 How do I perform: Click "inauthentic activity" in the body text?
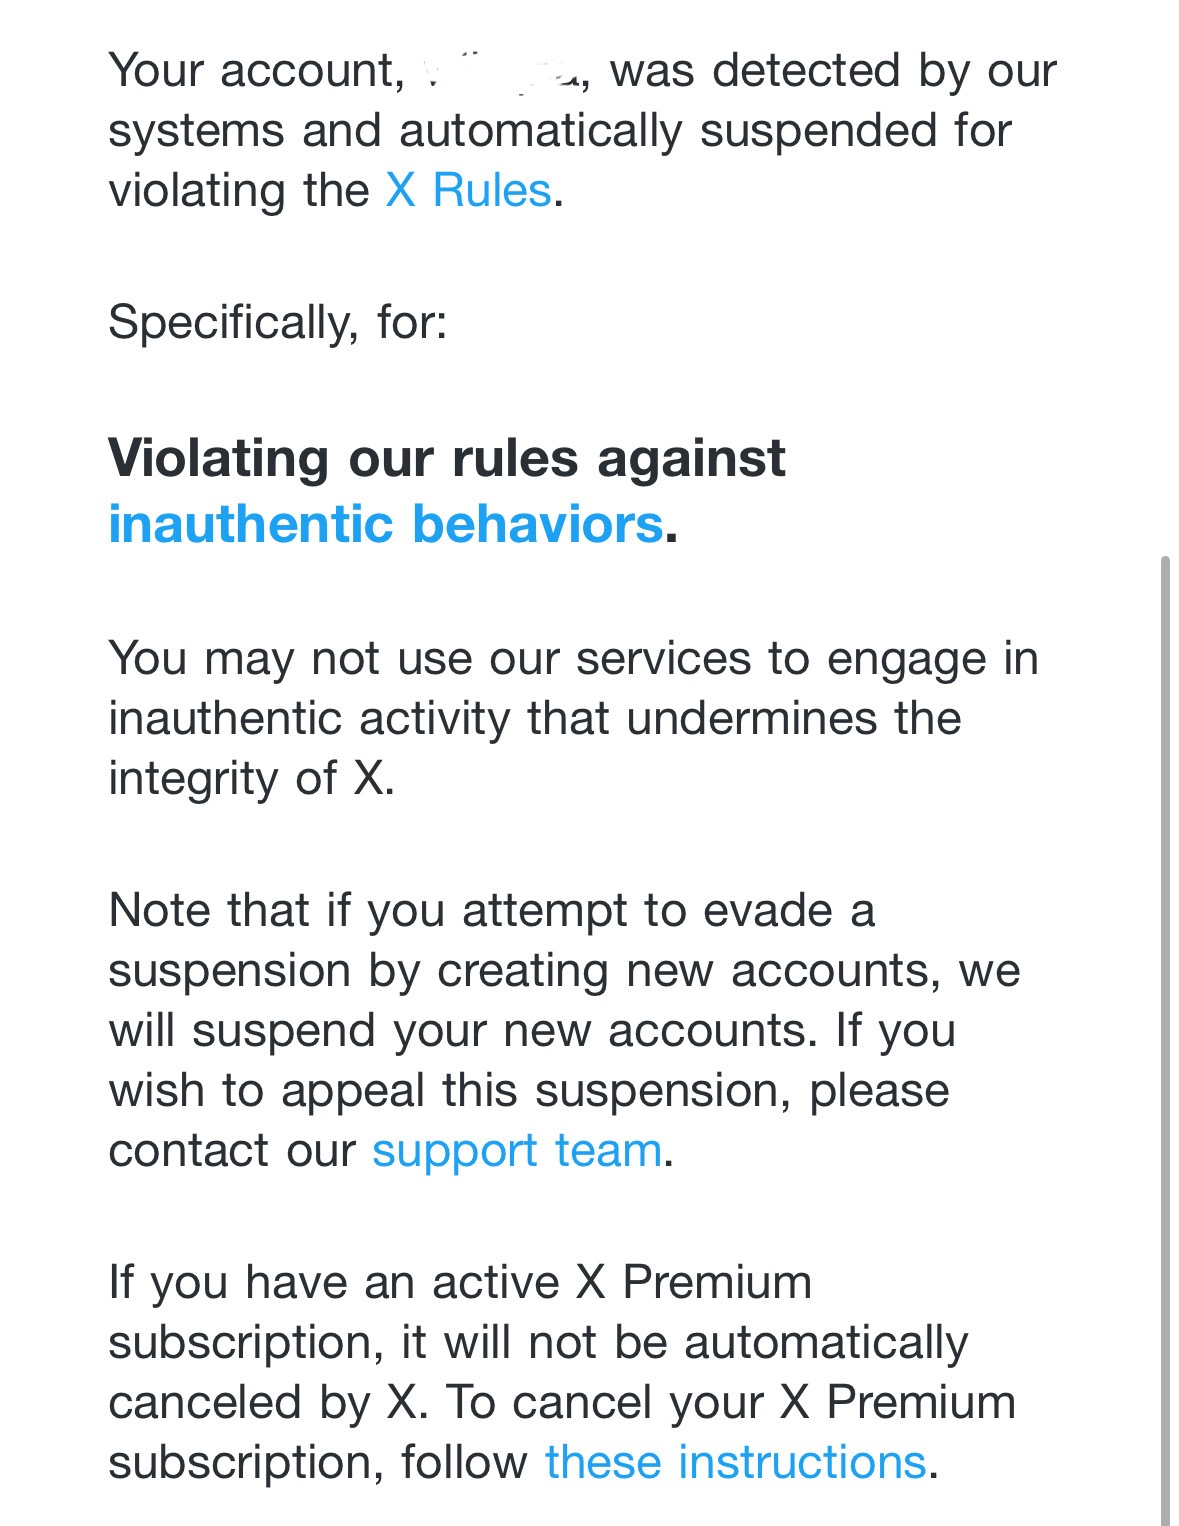coord(309,719)
